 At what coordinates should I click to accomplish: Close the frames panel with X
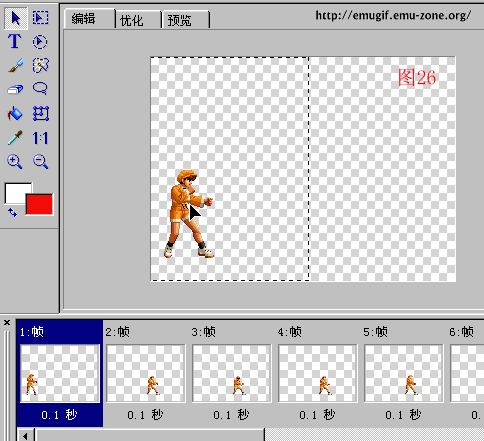(7, 323)
